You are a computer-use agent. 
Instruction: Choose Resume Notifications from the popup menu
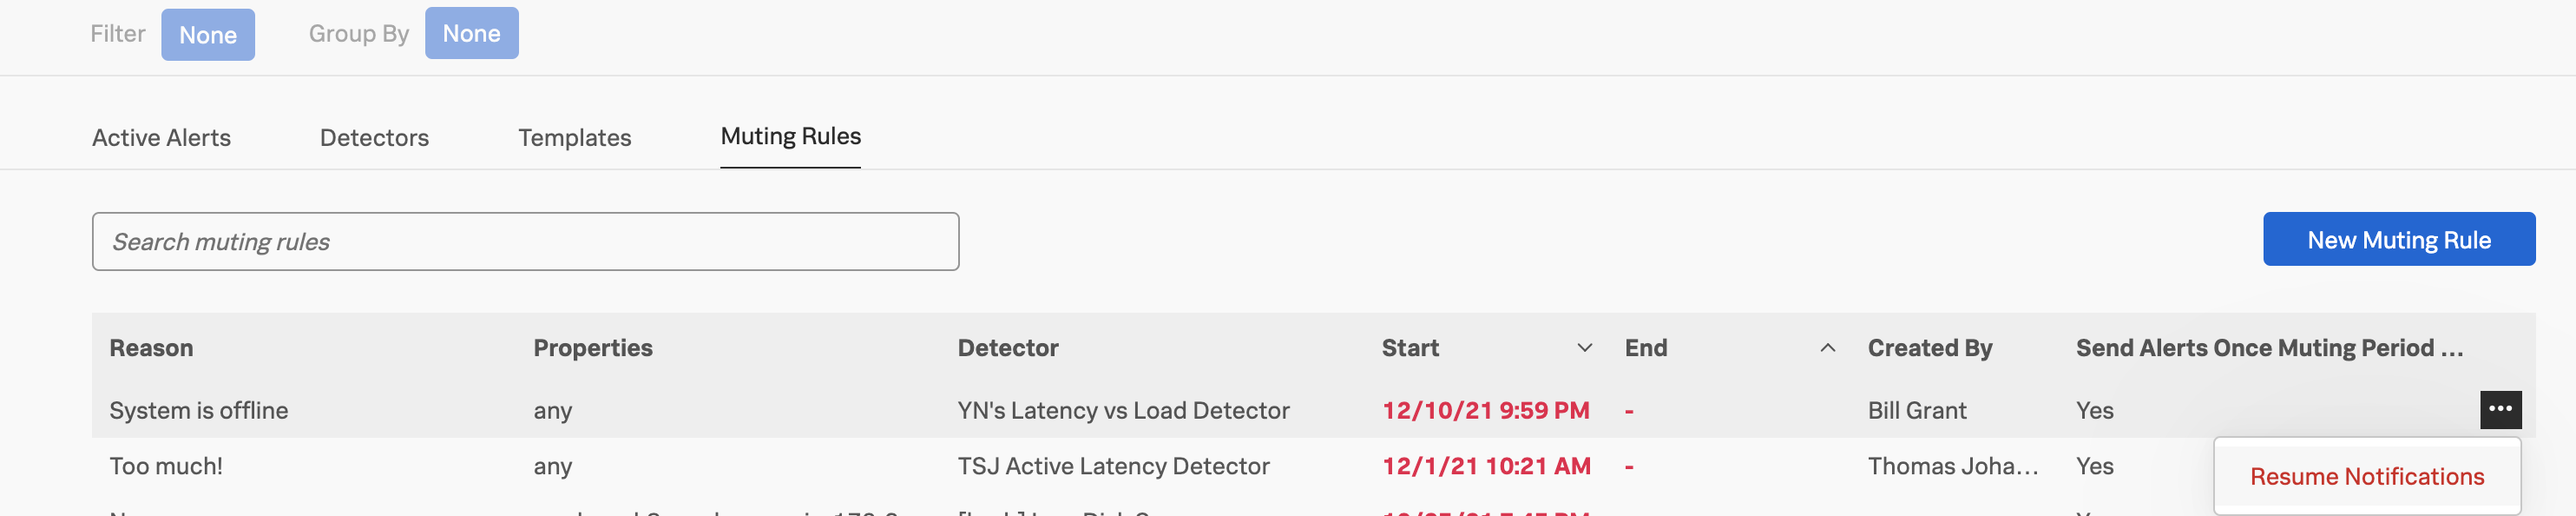[x=2366, y=477]
